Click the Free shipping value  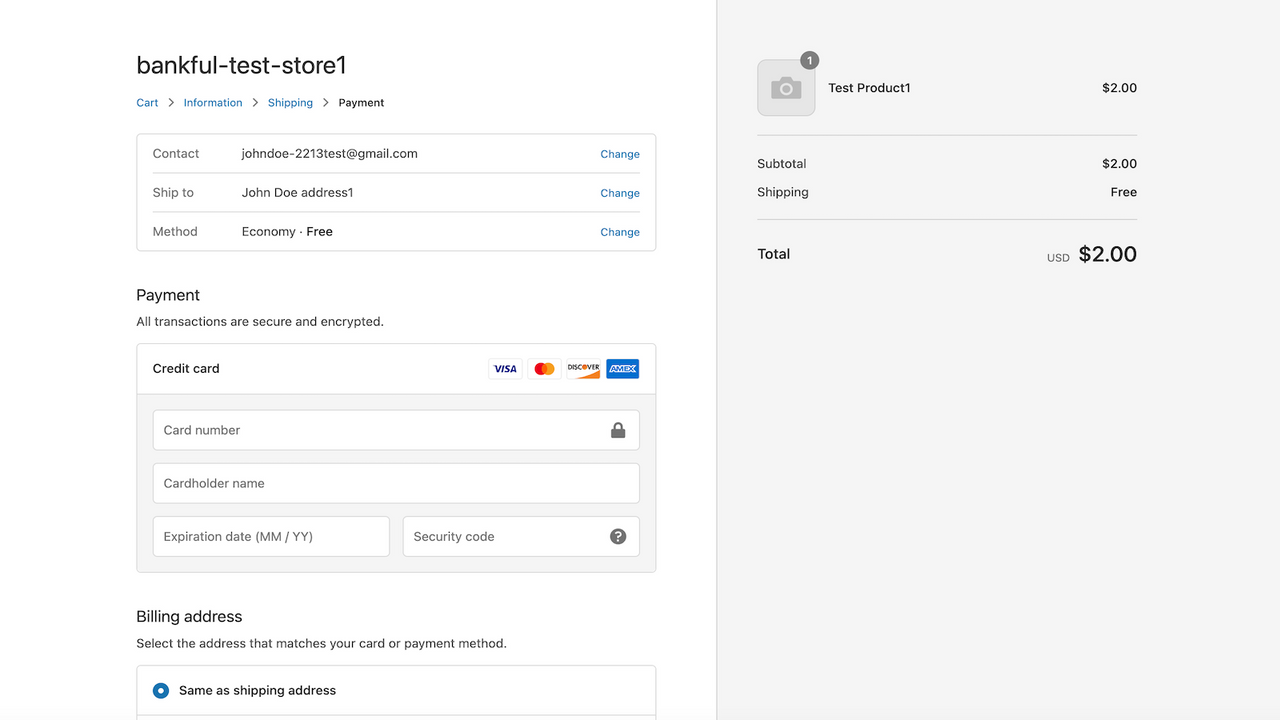[x=1124, y=192]
